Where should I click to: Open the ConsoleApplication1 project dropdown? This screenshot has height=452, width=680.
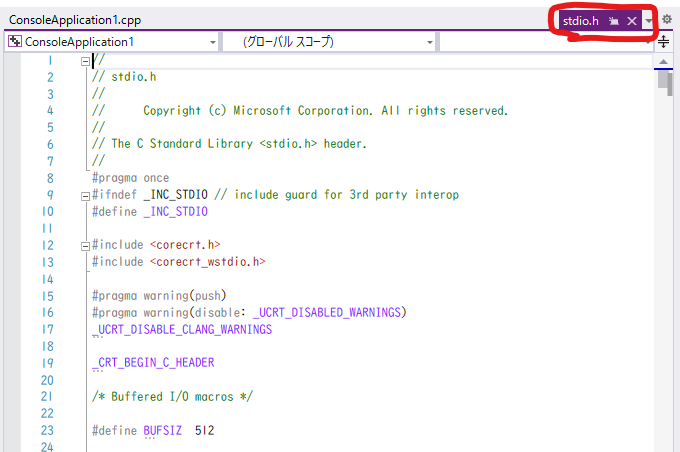(213, 42)
